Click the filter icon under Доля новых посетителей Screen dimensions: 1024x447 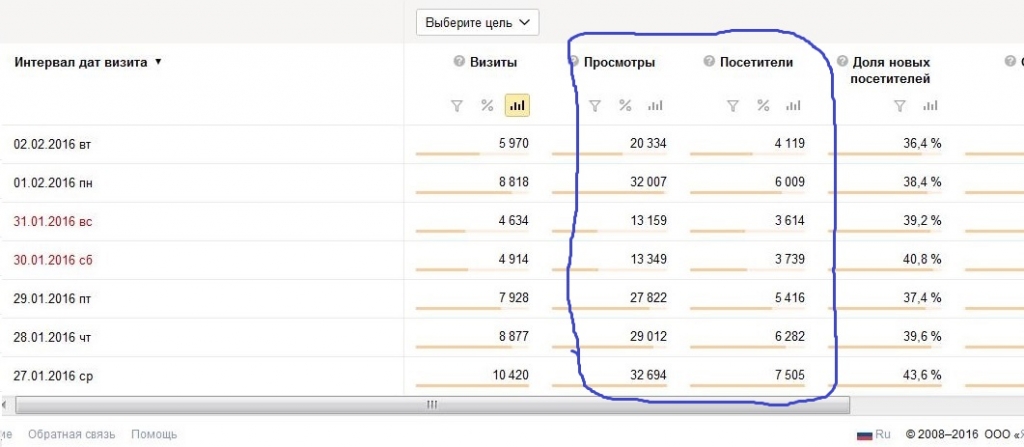900,106
